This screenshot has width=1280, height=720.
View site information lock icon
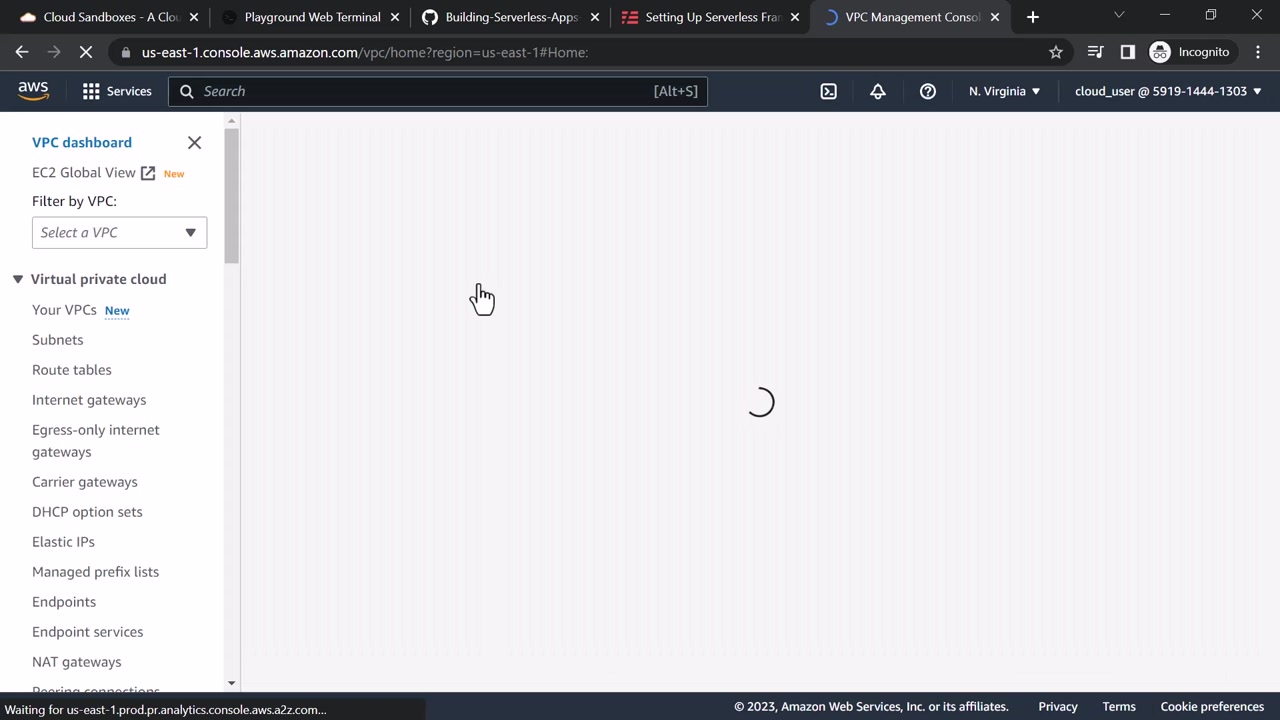click(x=125, y=52)
